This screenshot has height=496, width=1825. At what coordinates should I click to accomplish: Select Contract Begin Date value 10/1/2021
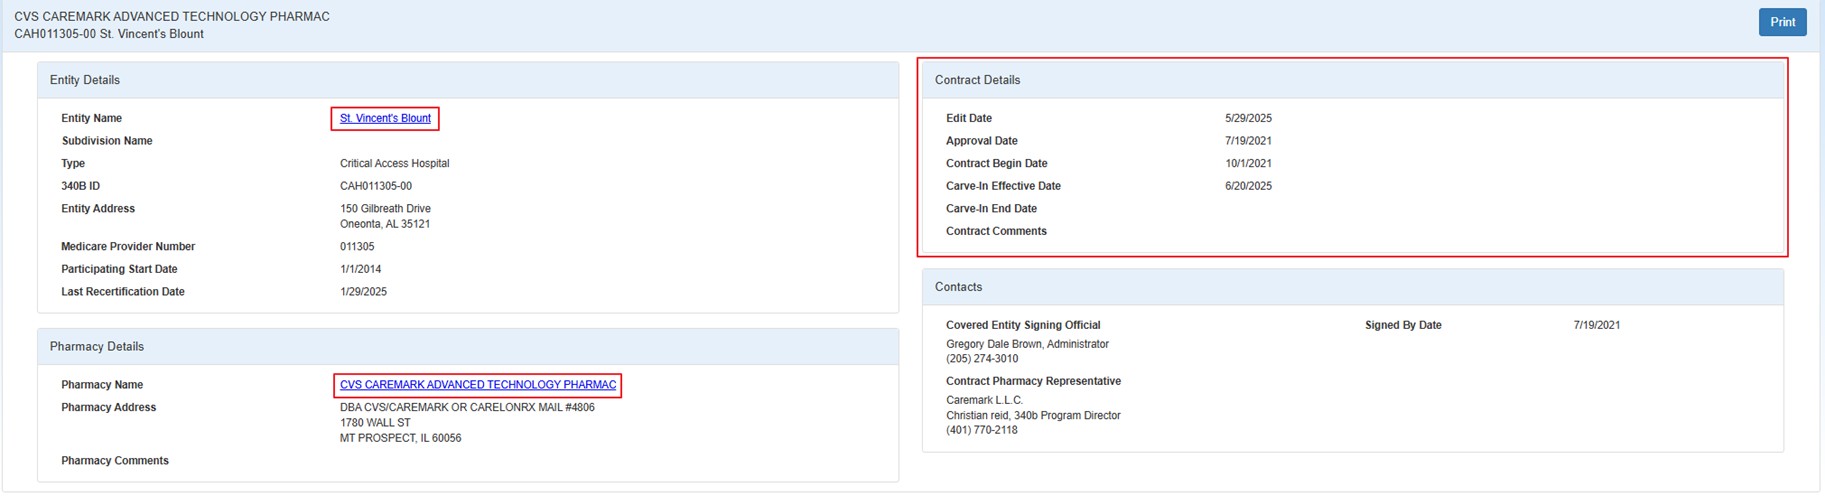click(1248, 163)
